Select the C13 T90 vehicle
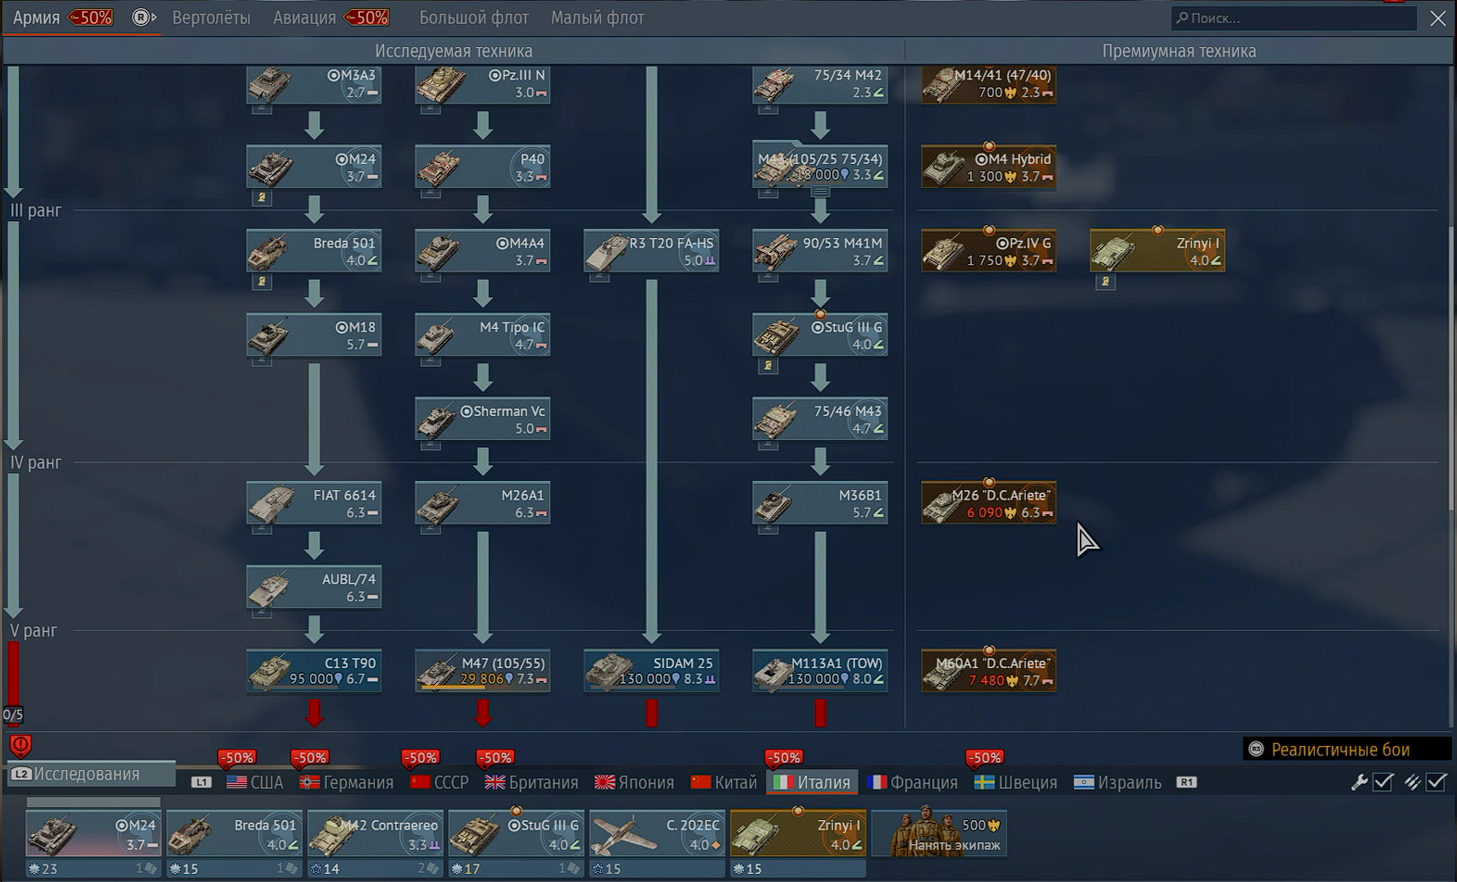 314,671
